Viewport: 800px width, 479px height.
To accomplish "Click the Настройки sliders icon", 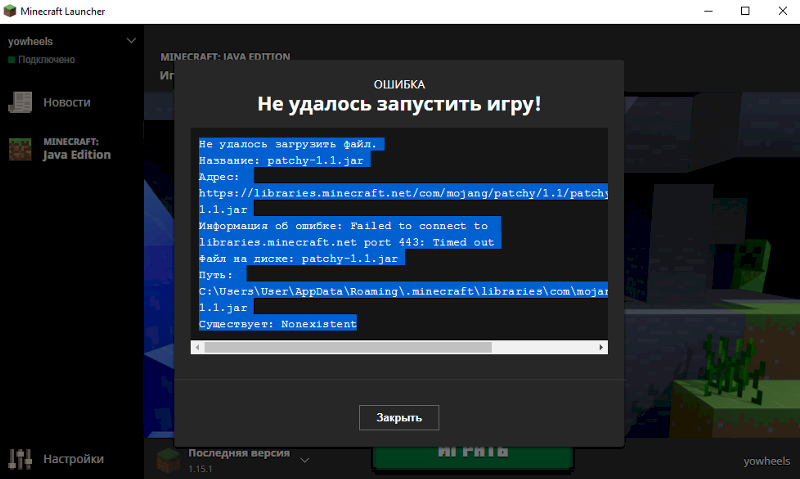I will pyautogui.click(x=20, y=459).
